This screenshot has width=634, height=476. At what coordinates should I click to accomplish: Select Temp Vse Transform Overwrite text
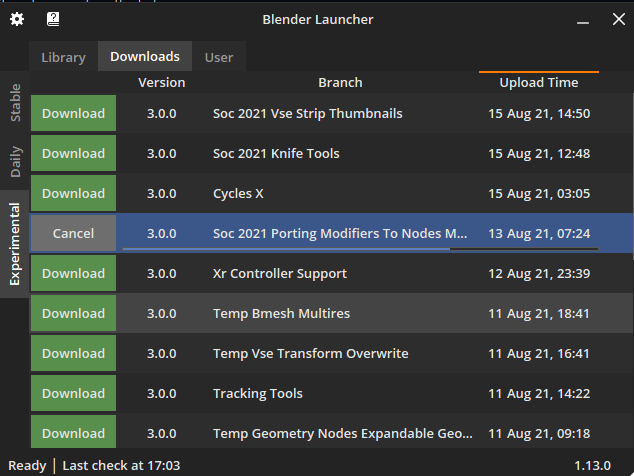tap(311, 353)
